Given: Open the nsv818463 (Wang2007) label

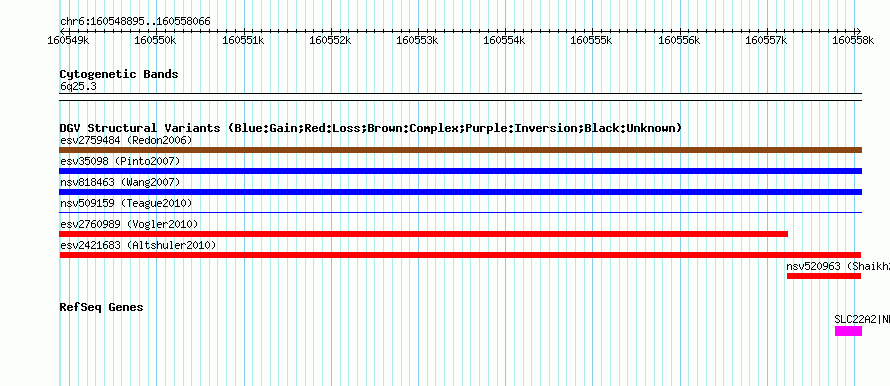Looking at the screenshot, I should tap(120, 182).
